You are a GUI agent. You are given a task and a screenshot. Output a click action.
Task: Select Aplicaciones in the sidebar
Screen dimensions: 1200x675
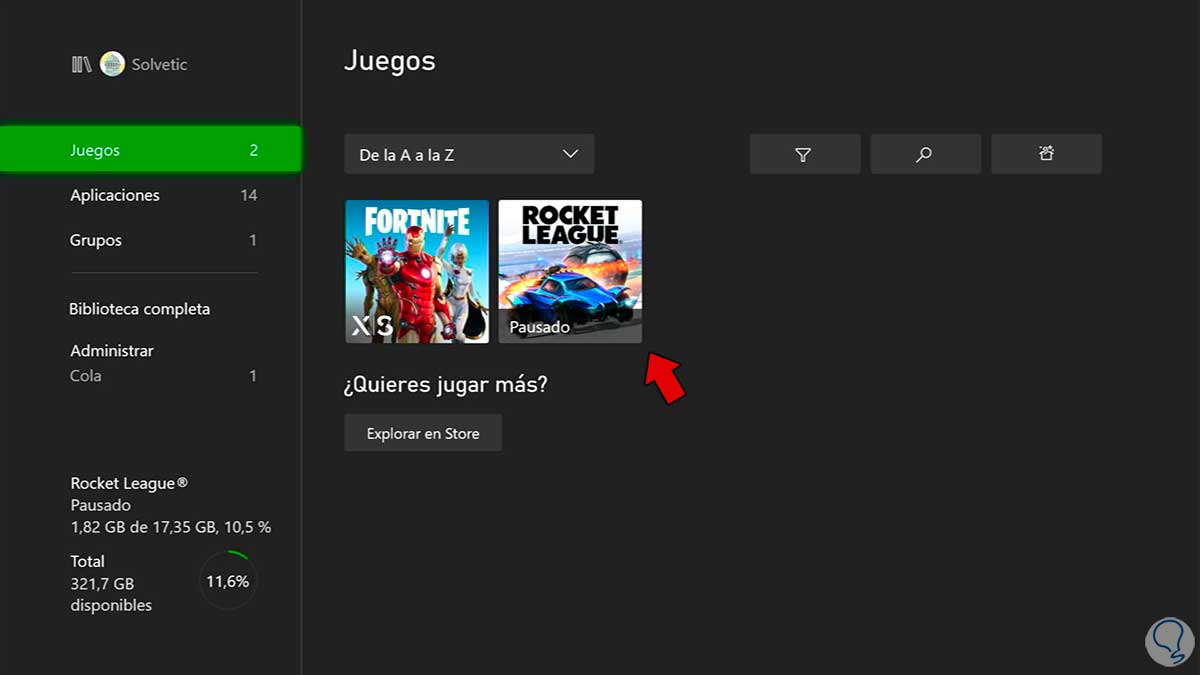pos(164,195)
